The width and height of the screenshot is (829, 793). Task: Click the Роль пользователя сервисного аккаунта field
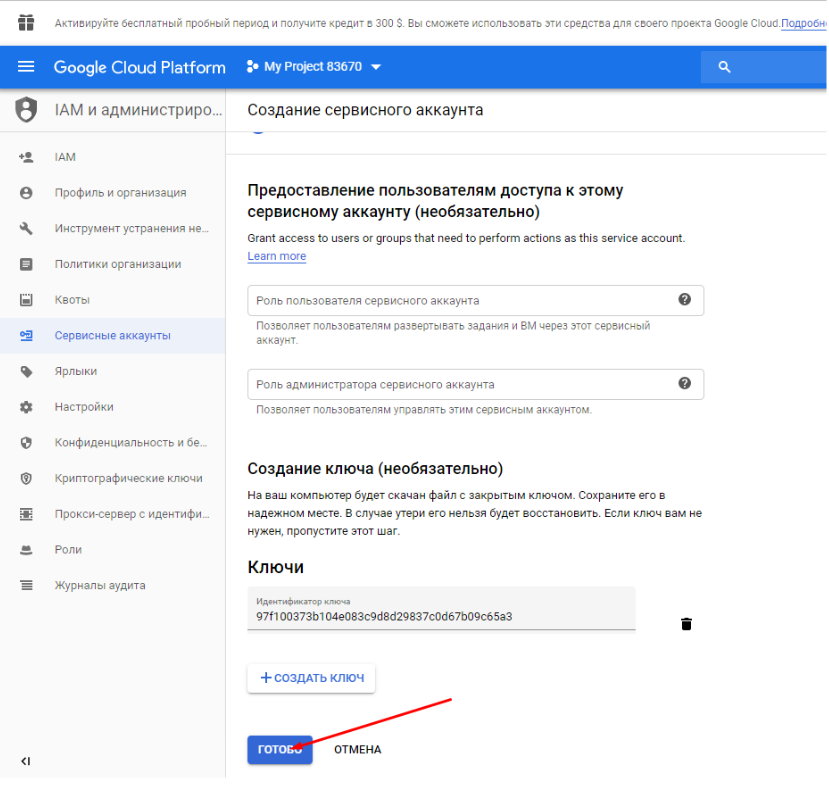tap(475, 300)
